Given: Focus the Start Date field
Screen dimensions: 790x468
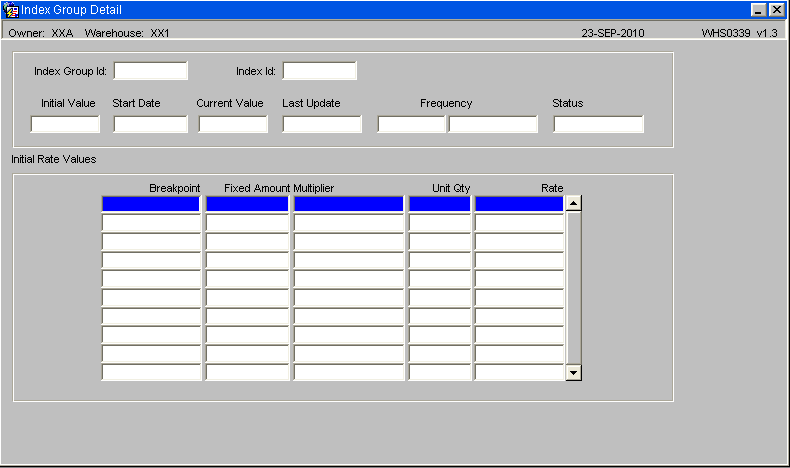Looking at the screenshot, I should [151, 124].
